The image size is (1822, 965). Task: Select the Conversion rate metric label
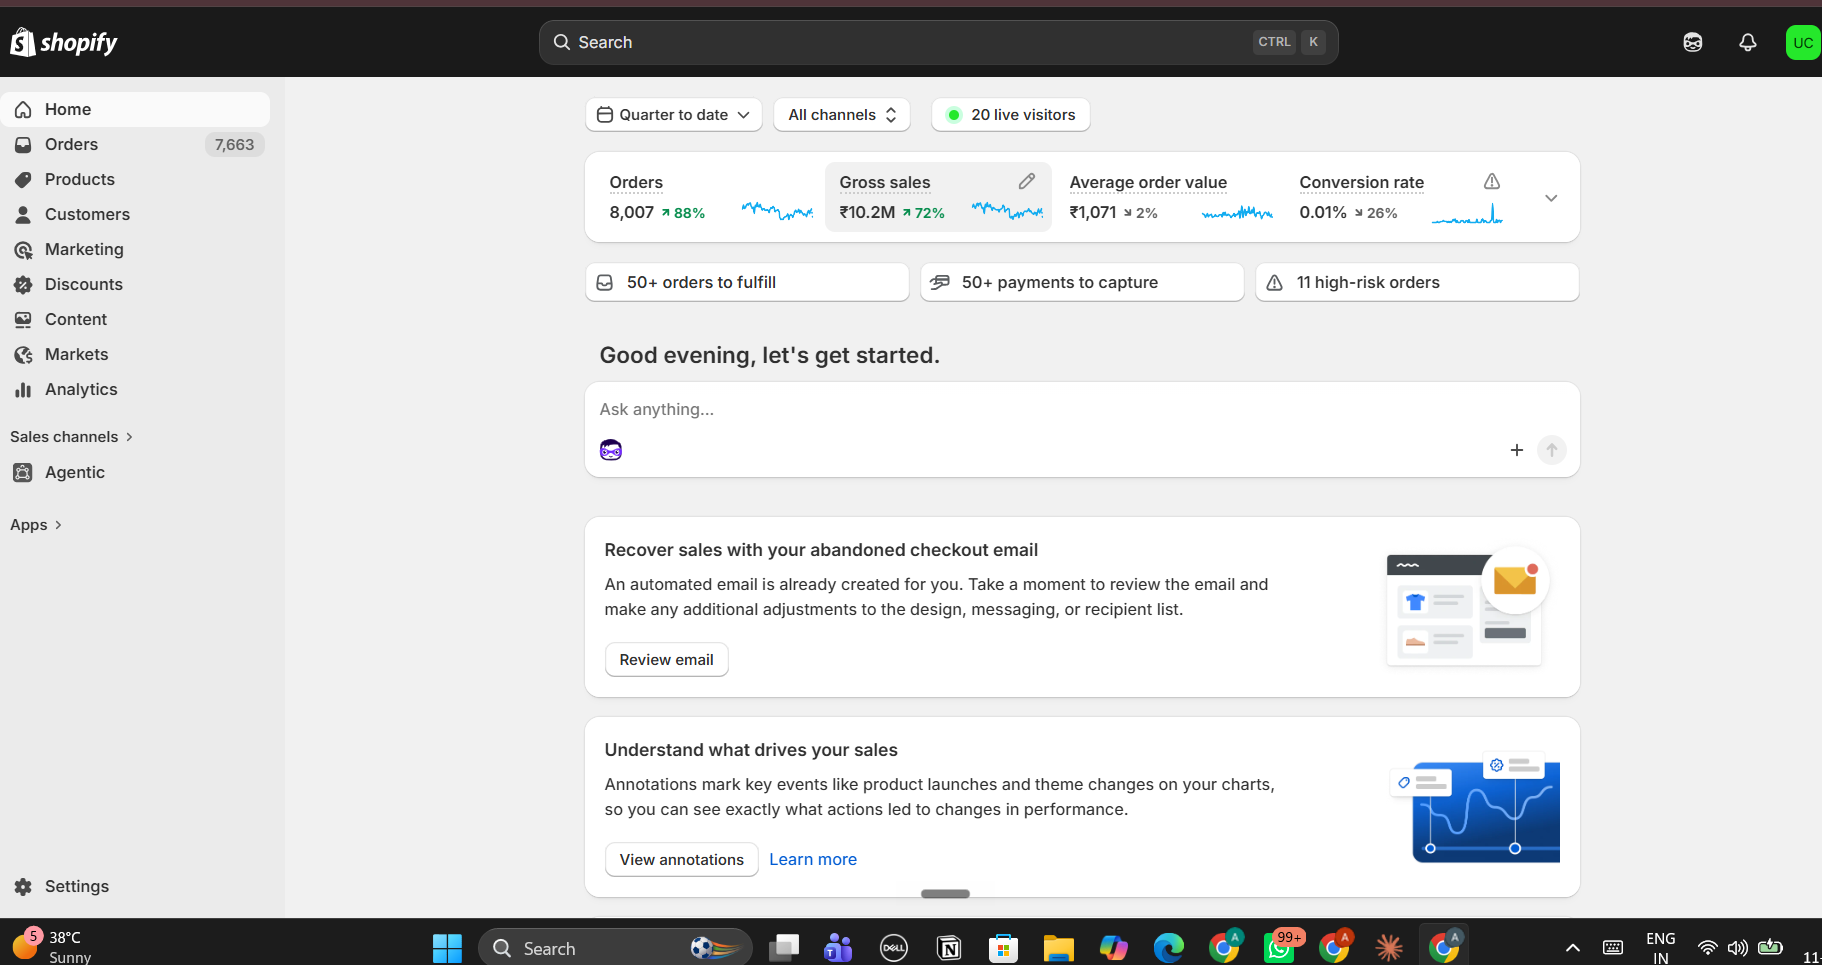pos(1362,183)
